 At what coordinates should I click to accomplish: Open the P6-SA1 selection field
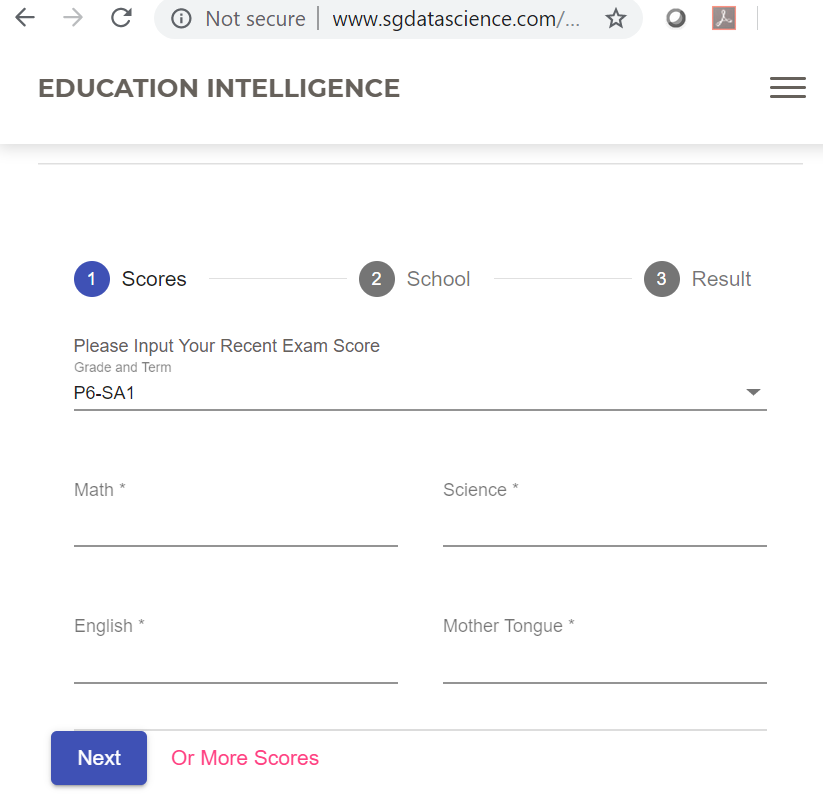tap(400, 393)
